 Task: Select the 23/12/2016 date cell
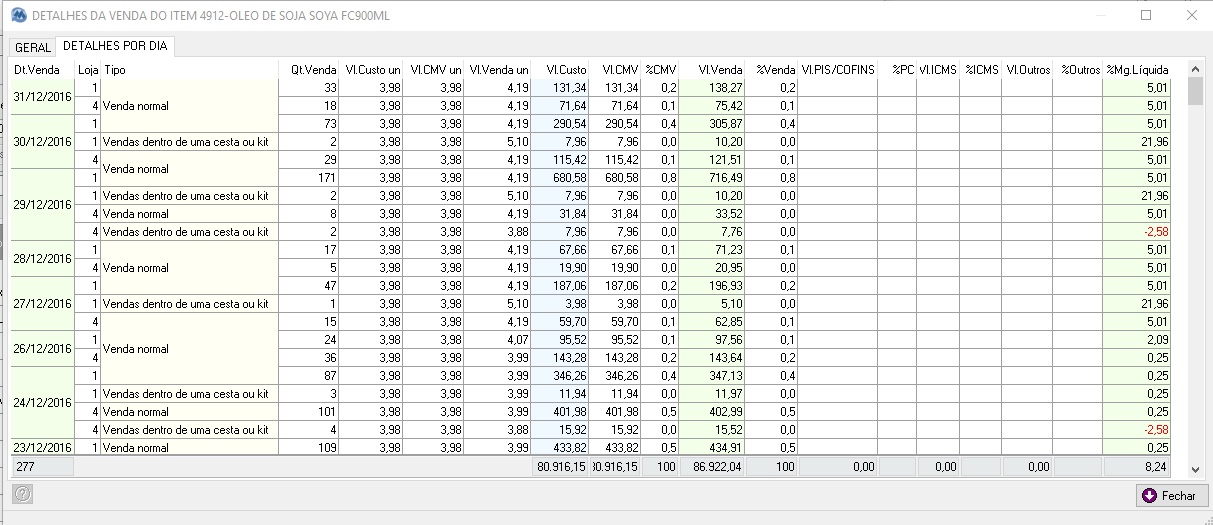[43, 447]
